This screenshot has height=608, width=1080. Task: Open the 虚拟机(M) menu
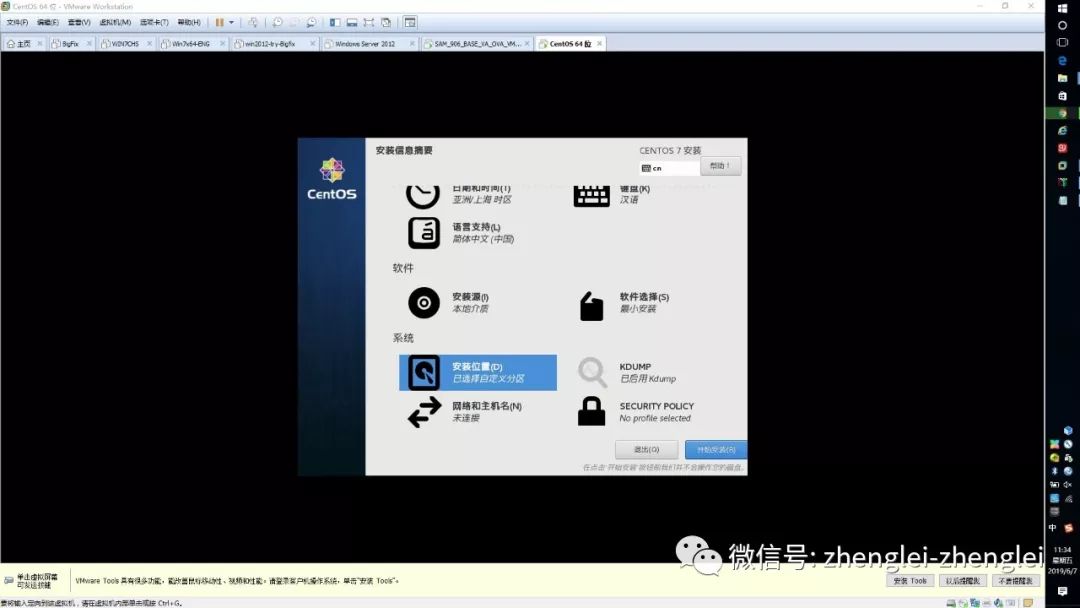pos(115,22)
